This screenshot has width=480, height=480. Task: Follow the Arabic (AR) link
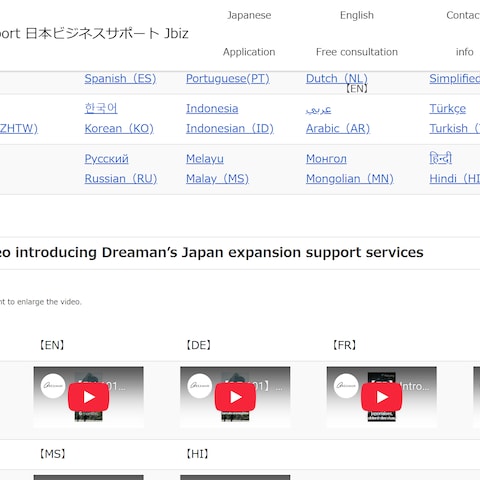coord(338,128)
